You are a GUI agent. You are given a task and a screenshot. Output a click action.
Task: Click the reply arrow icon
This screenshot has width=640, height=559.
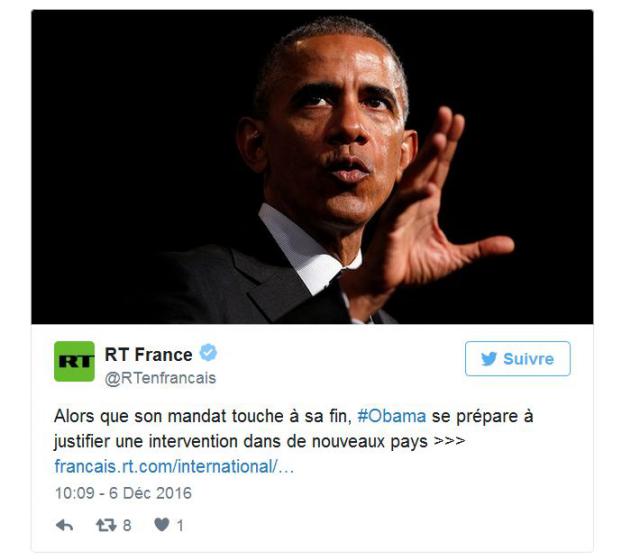[64, 525]
